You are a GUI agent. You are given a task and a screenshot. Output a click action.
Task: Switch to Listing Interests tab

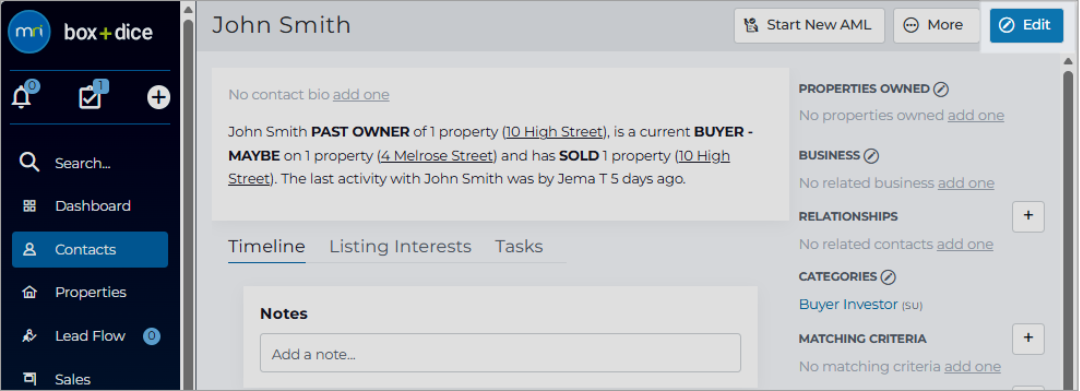click(x=400, y=246)
